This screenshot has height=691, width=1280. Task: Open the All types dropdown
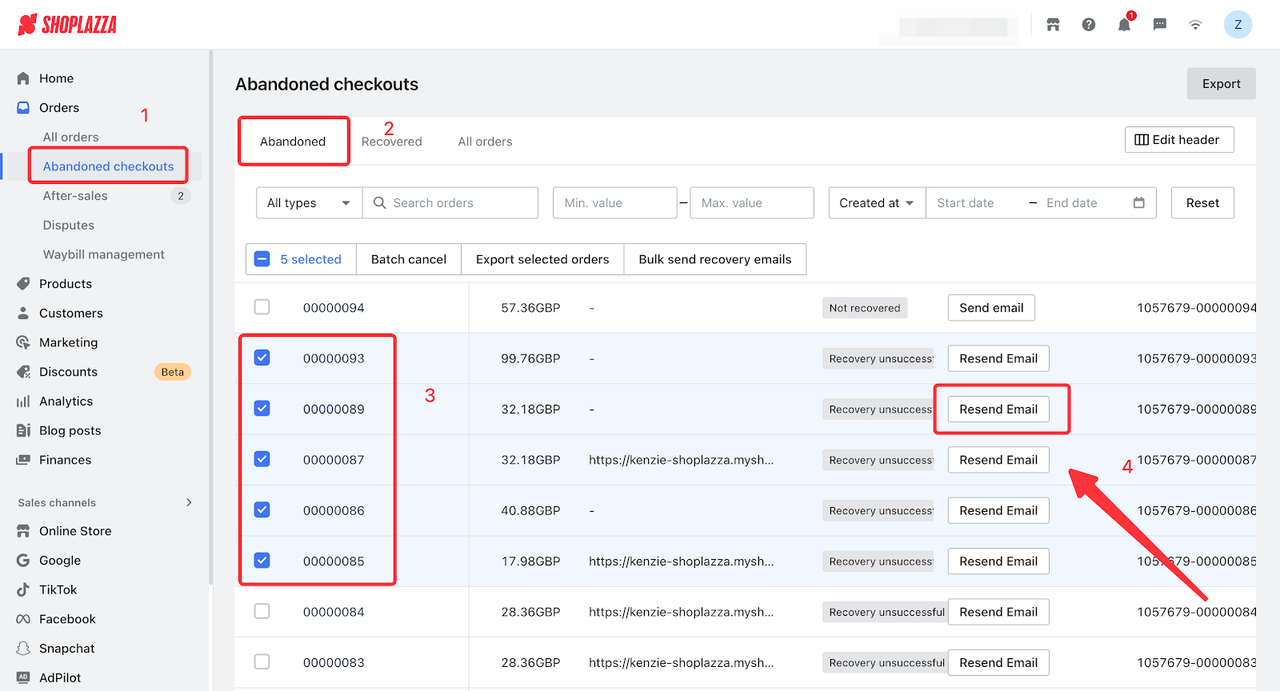point(308,203)
